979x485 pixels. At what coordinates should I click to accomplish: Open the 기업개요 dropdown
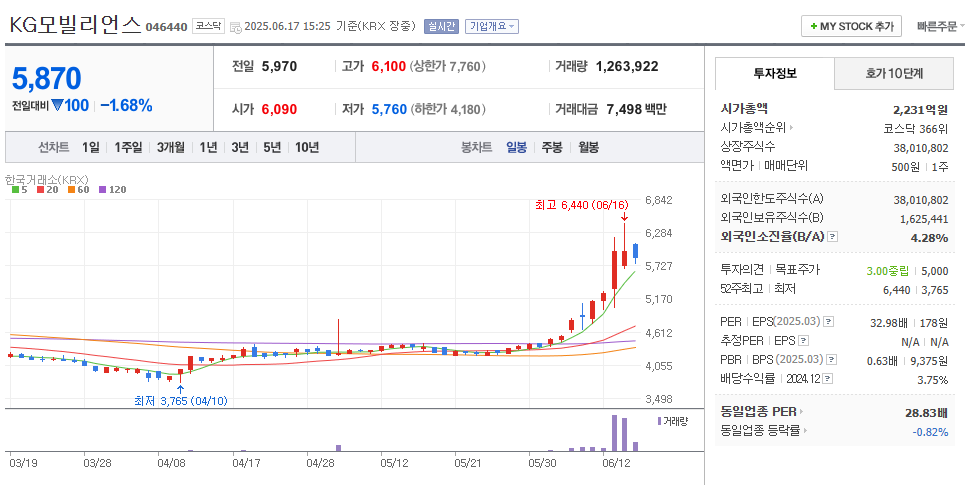point(491,26)
